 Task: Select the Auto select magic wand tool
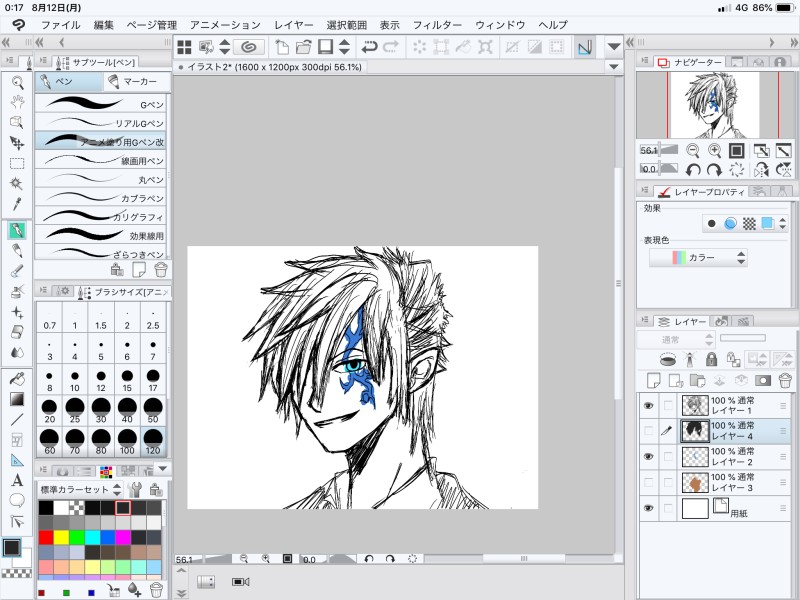click(x=17, y=183)
